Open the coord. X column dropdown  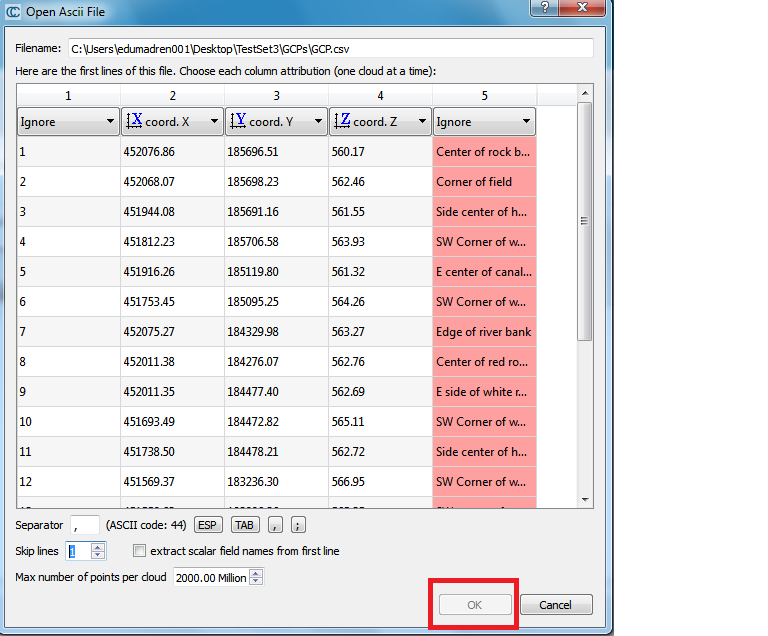tap(171, 122)
